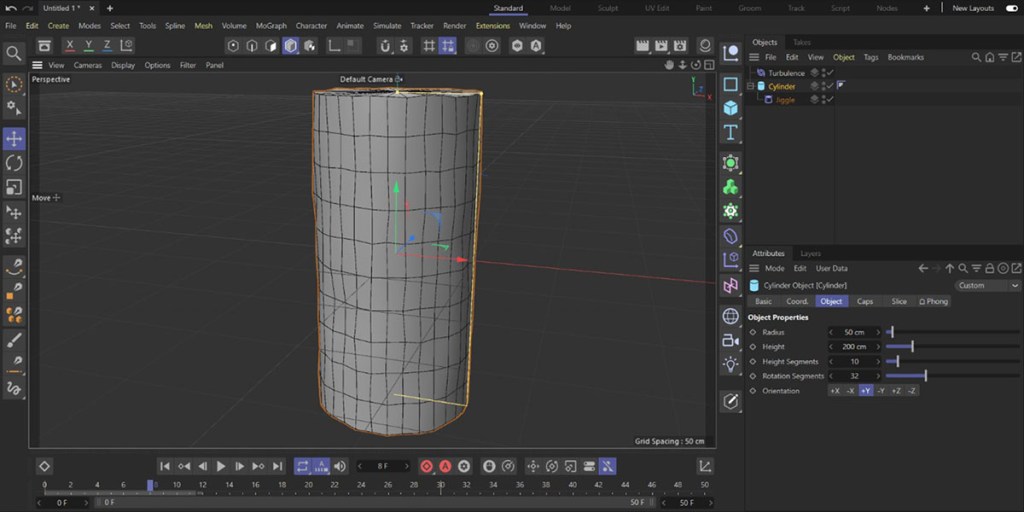The image size is (1024, 512).
Task: Add a Cube primitive from the palette
Action: pyautogui.click(x=731, y=108)
